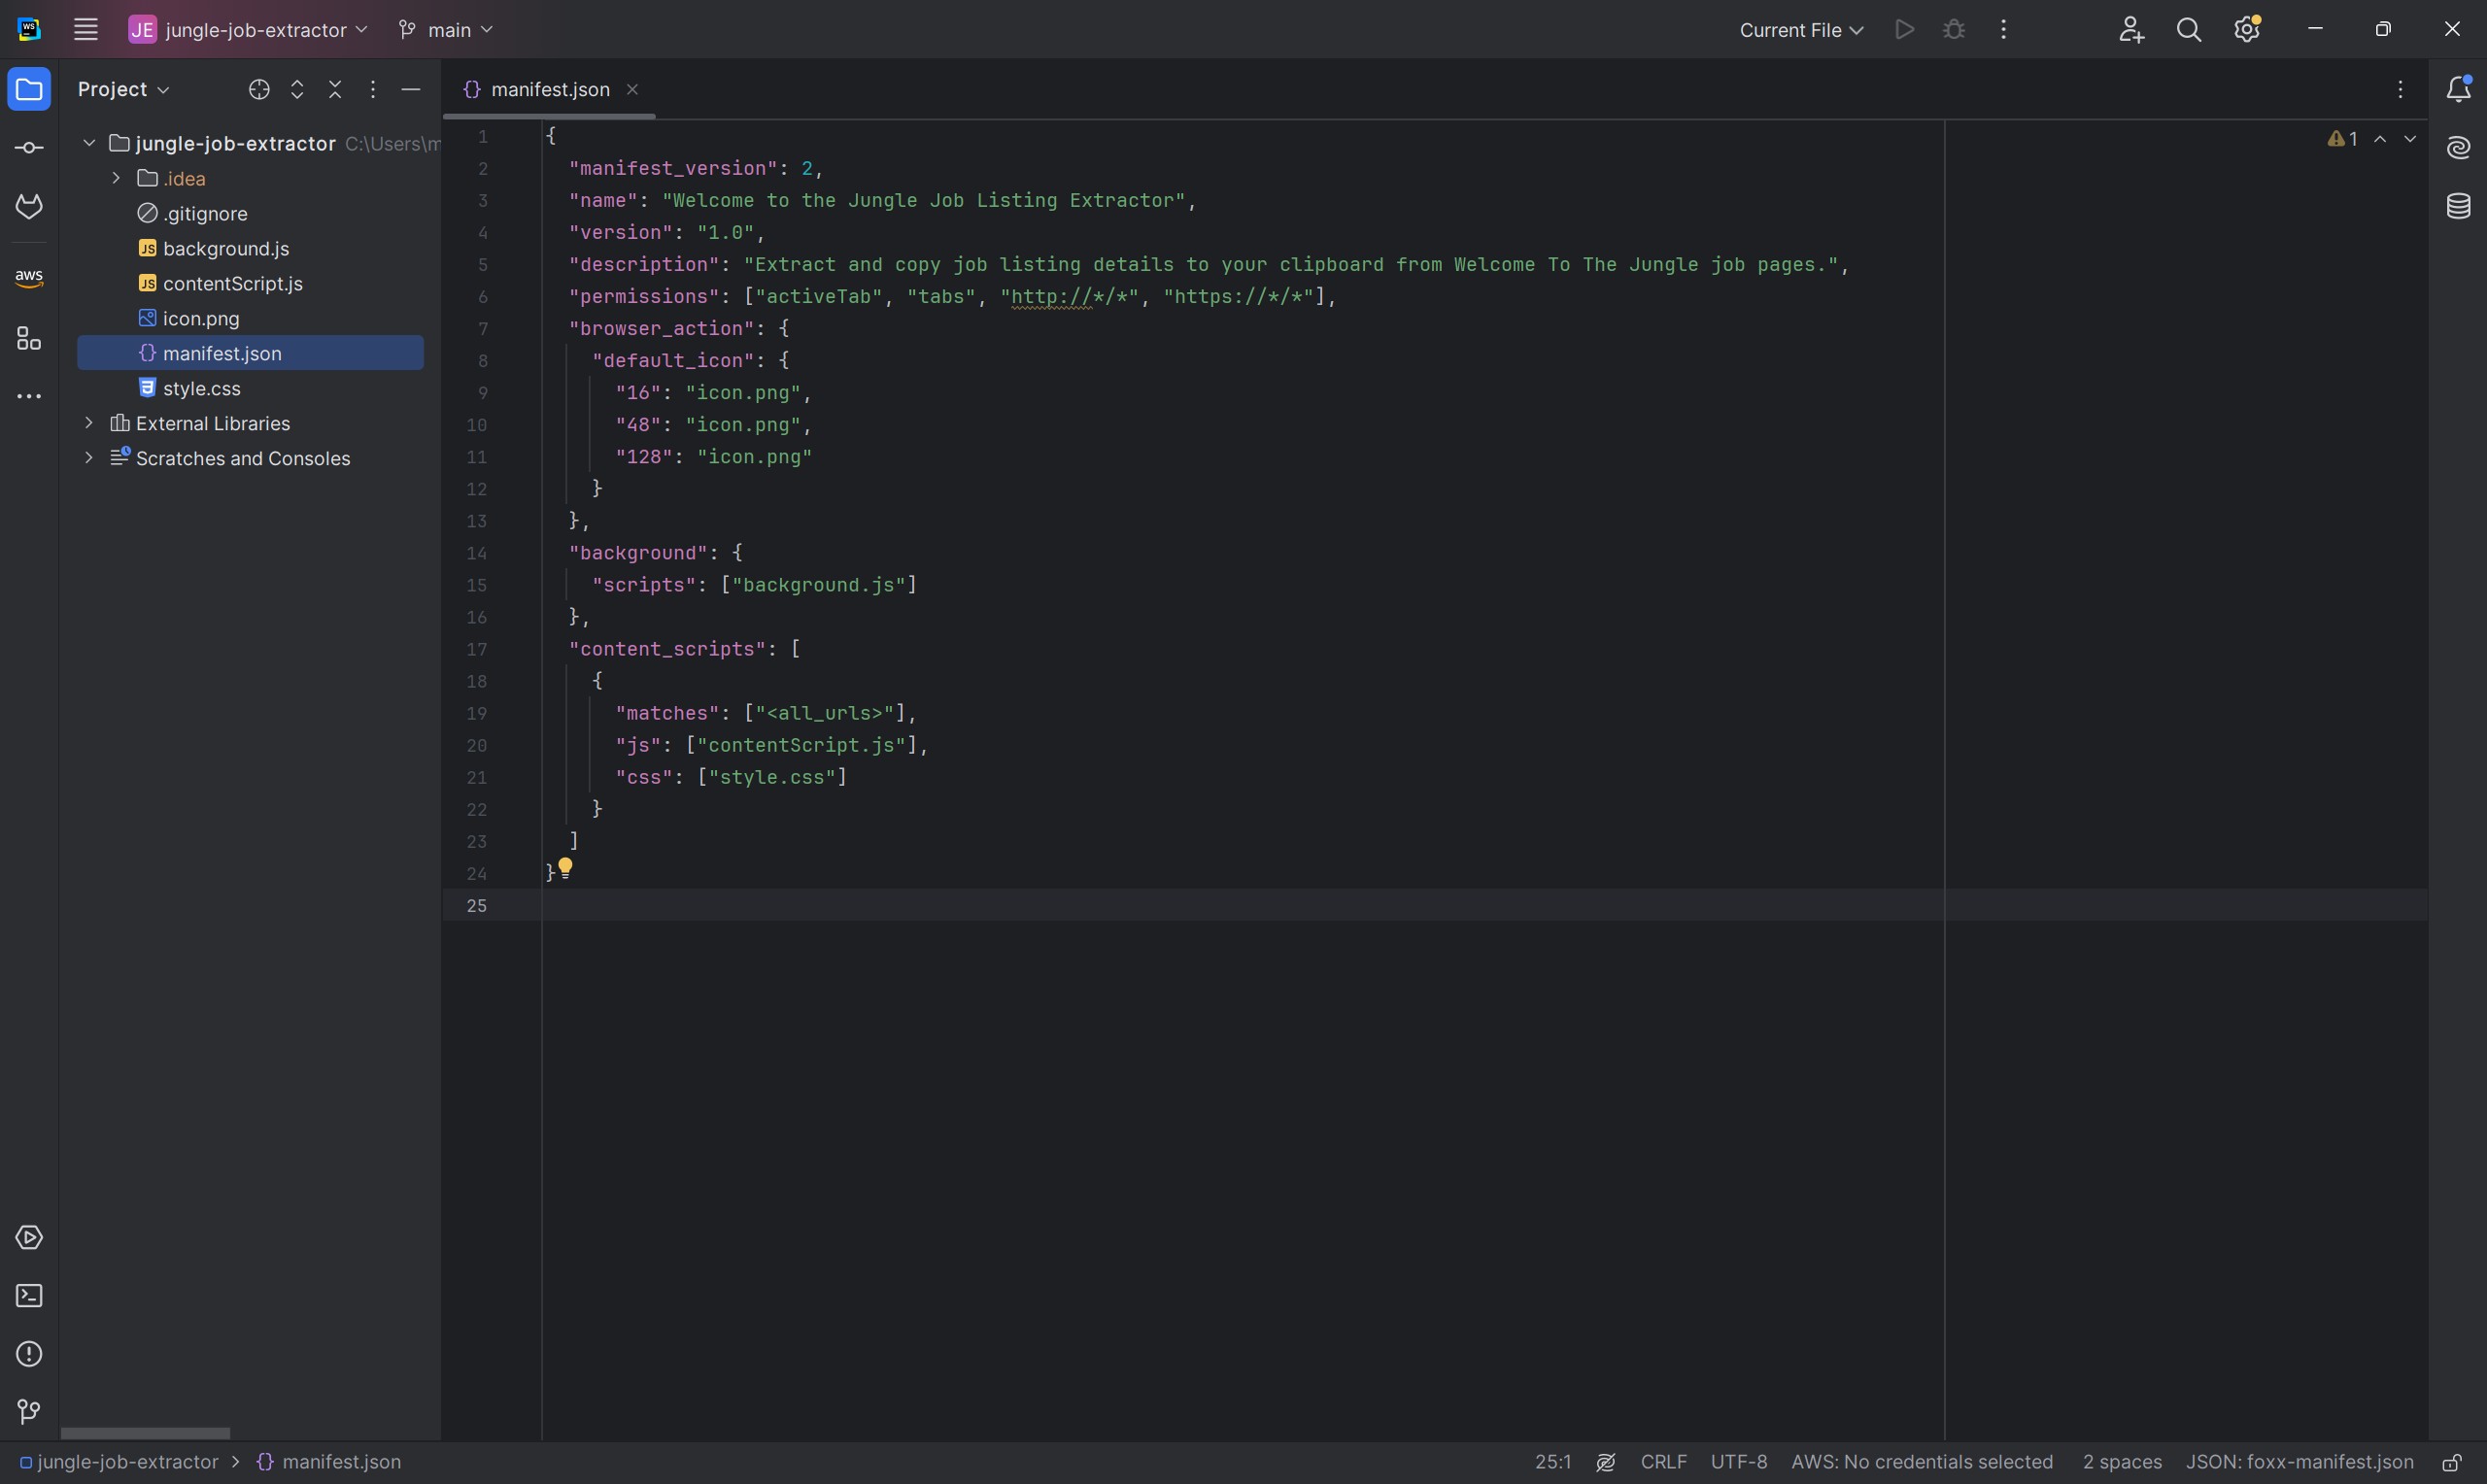The width and height of the screenshot is (2487, 1484).
Task: Open the Current File run configuration dropdown
Action: click(1800, 30)
